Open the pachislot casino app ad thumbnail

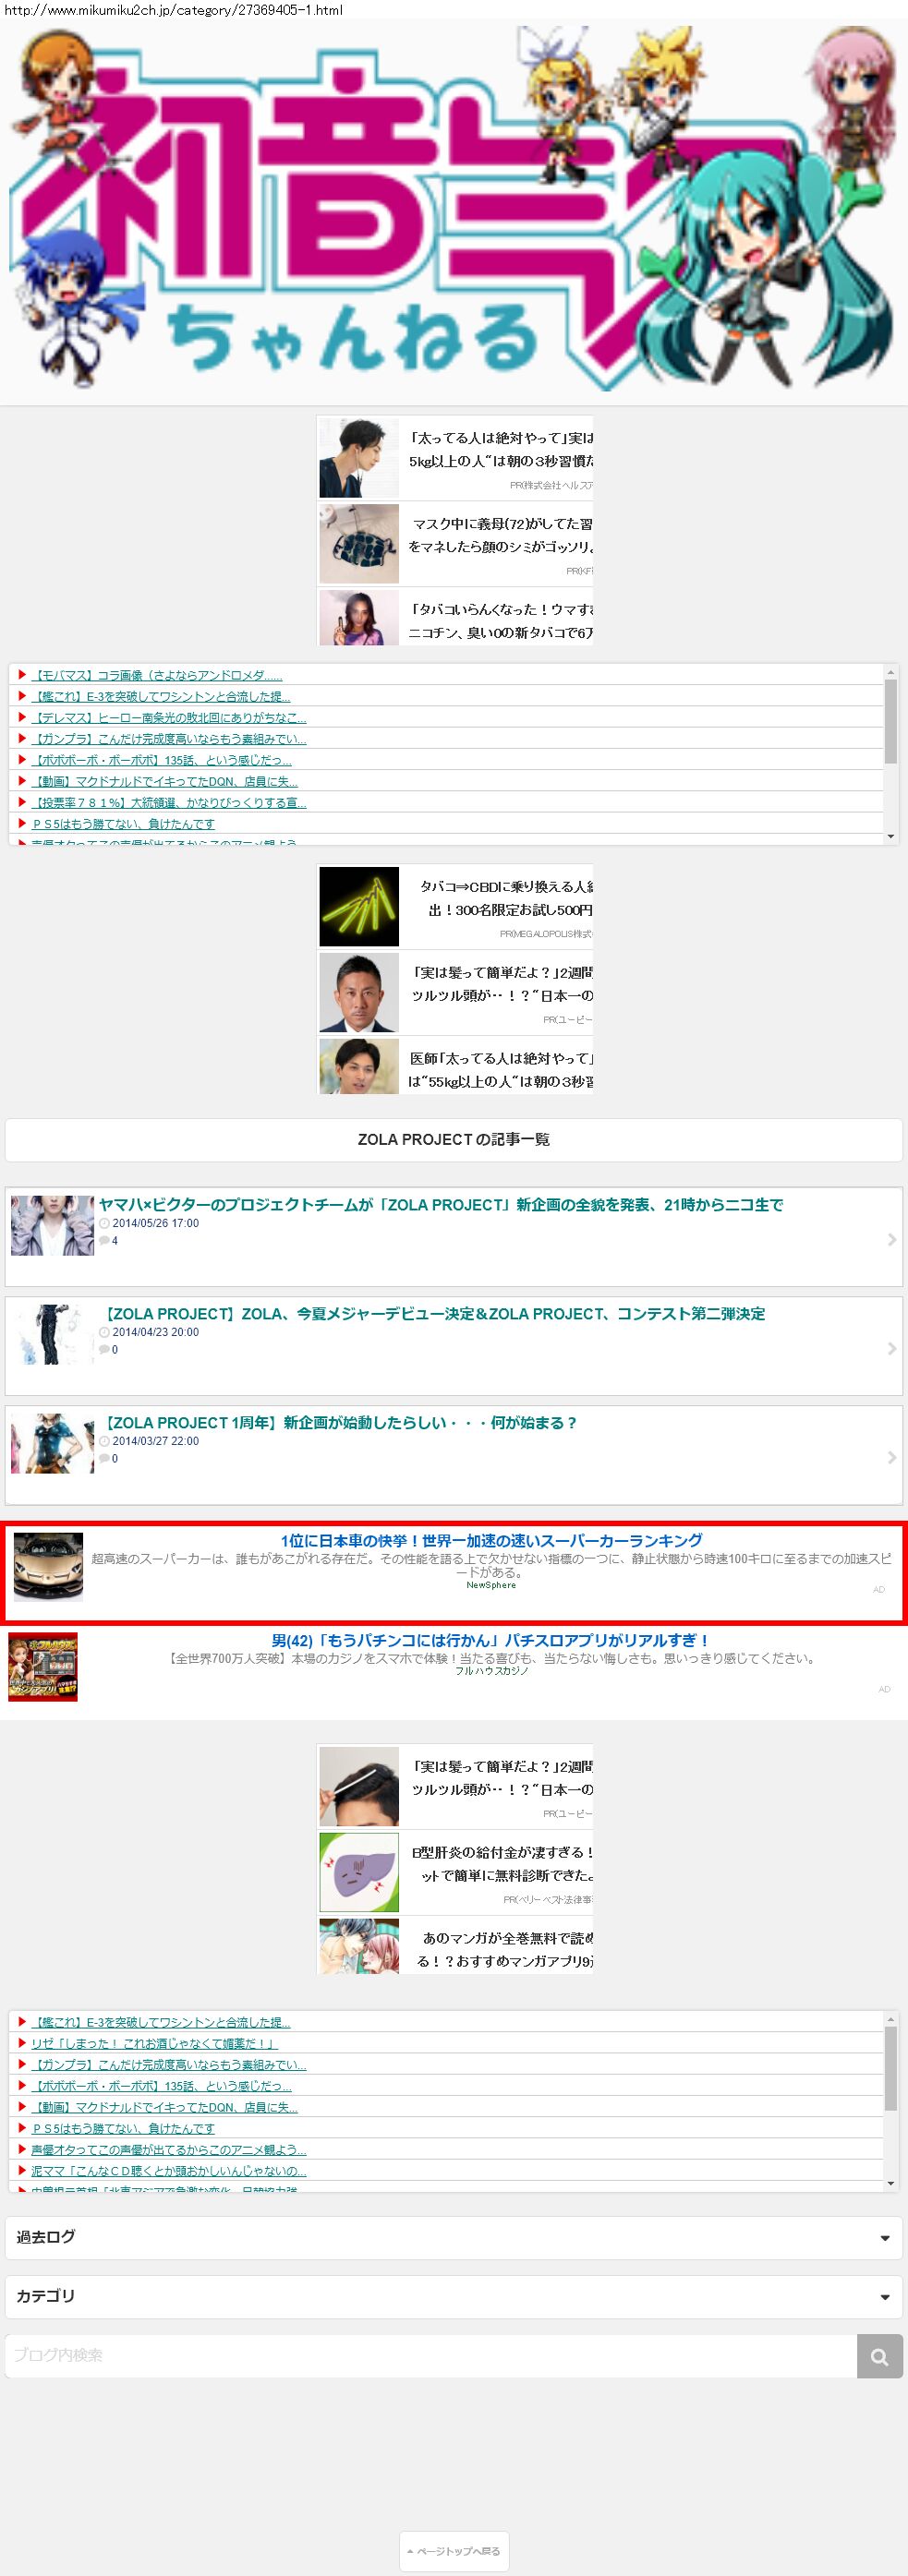click(43, 1666)
